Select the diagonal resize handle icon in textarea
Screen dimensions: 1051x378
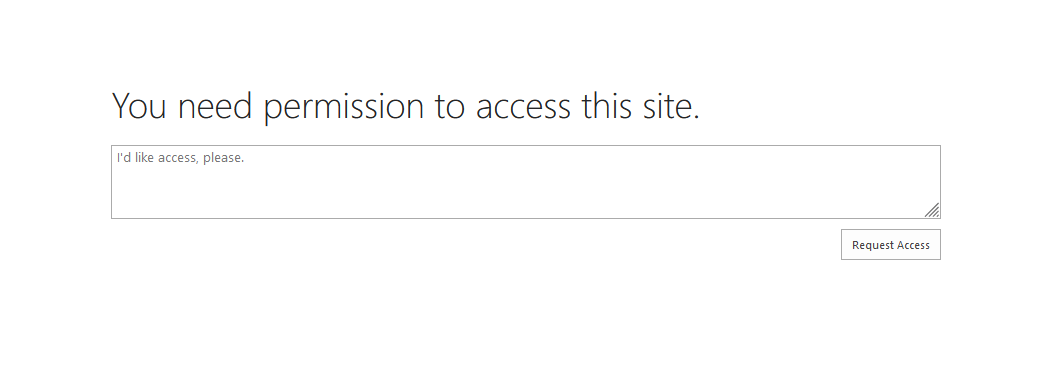(932, 210)
